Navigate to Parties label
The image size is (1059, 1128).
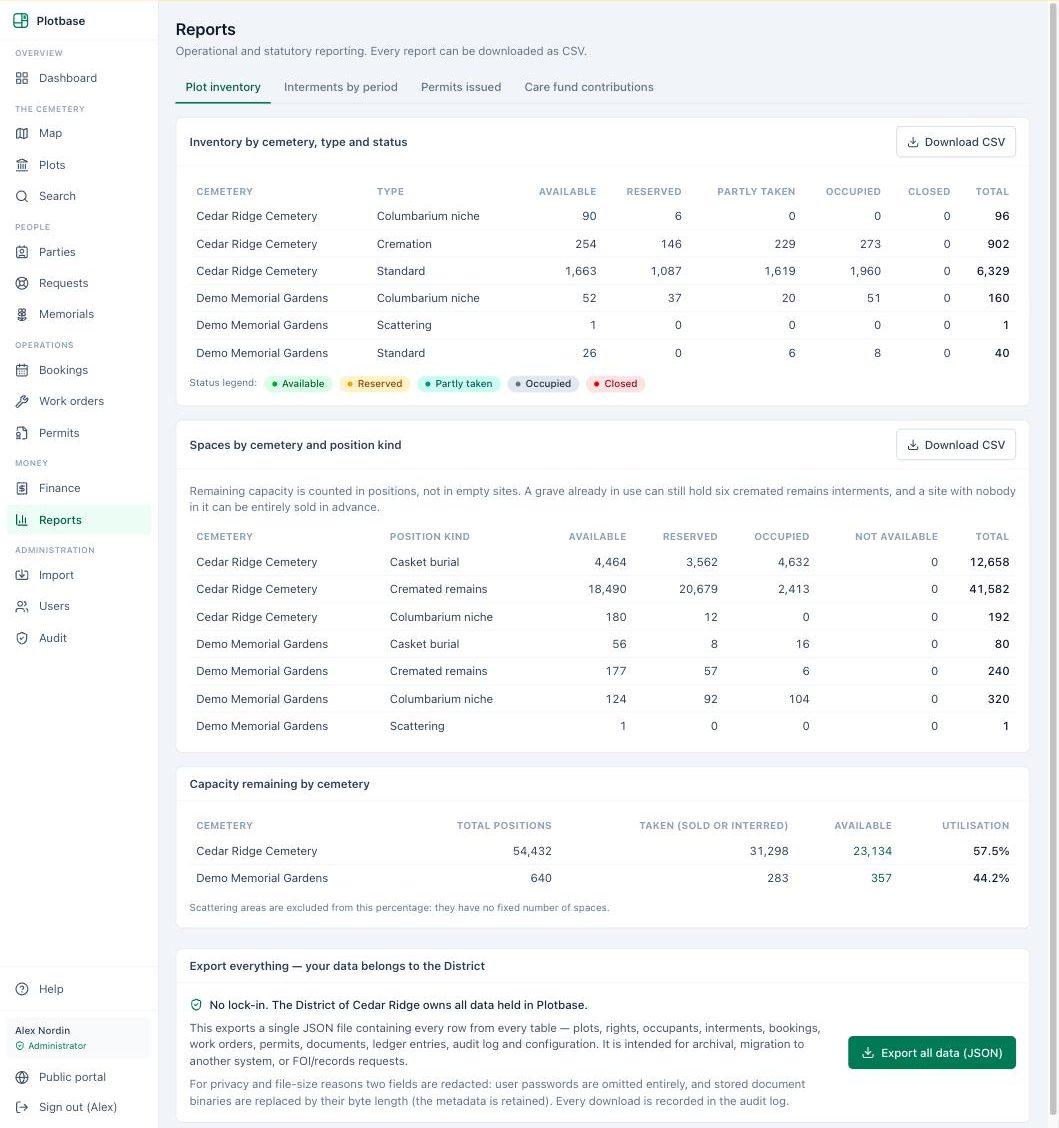point(57,252)
